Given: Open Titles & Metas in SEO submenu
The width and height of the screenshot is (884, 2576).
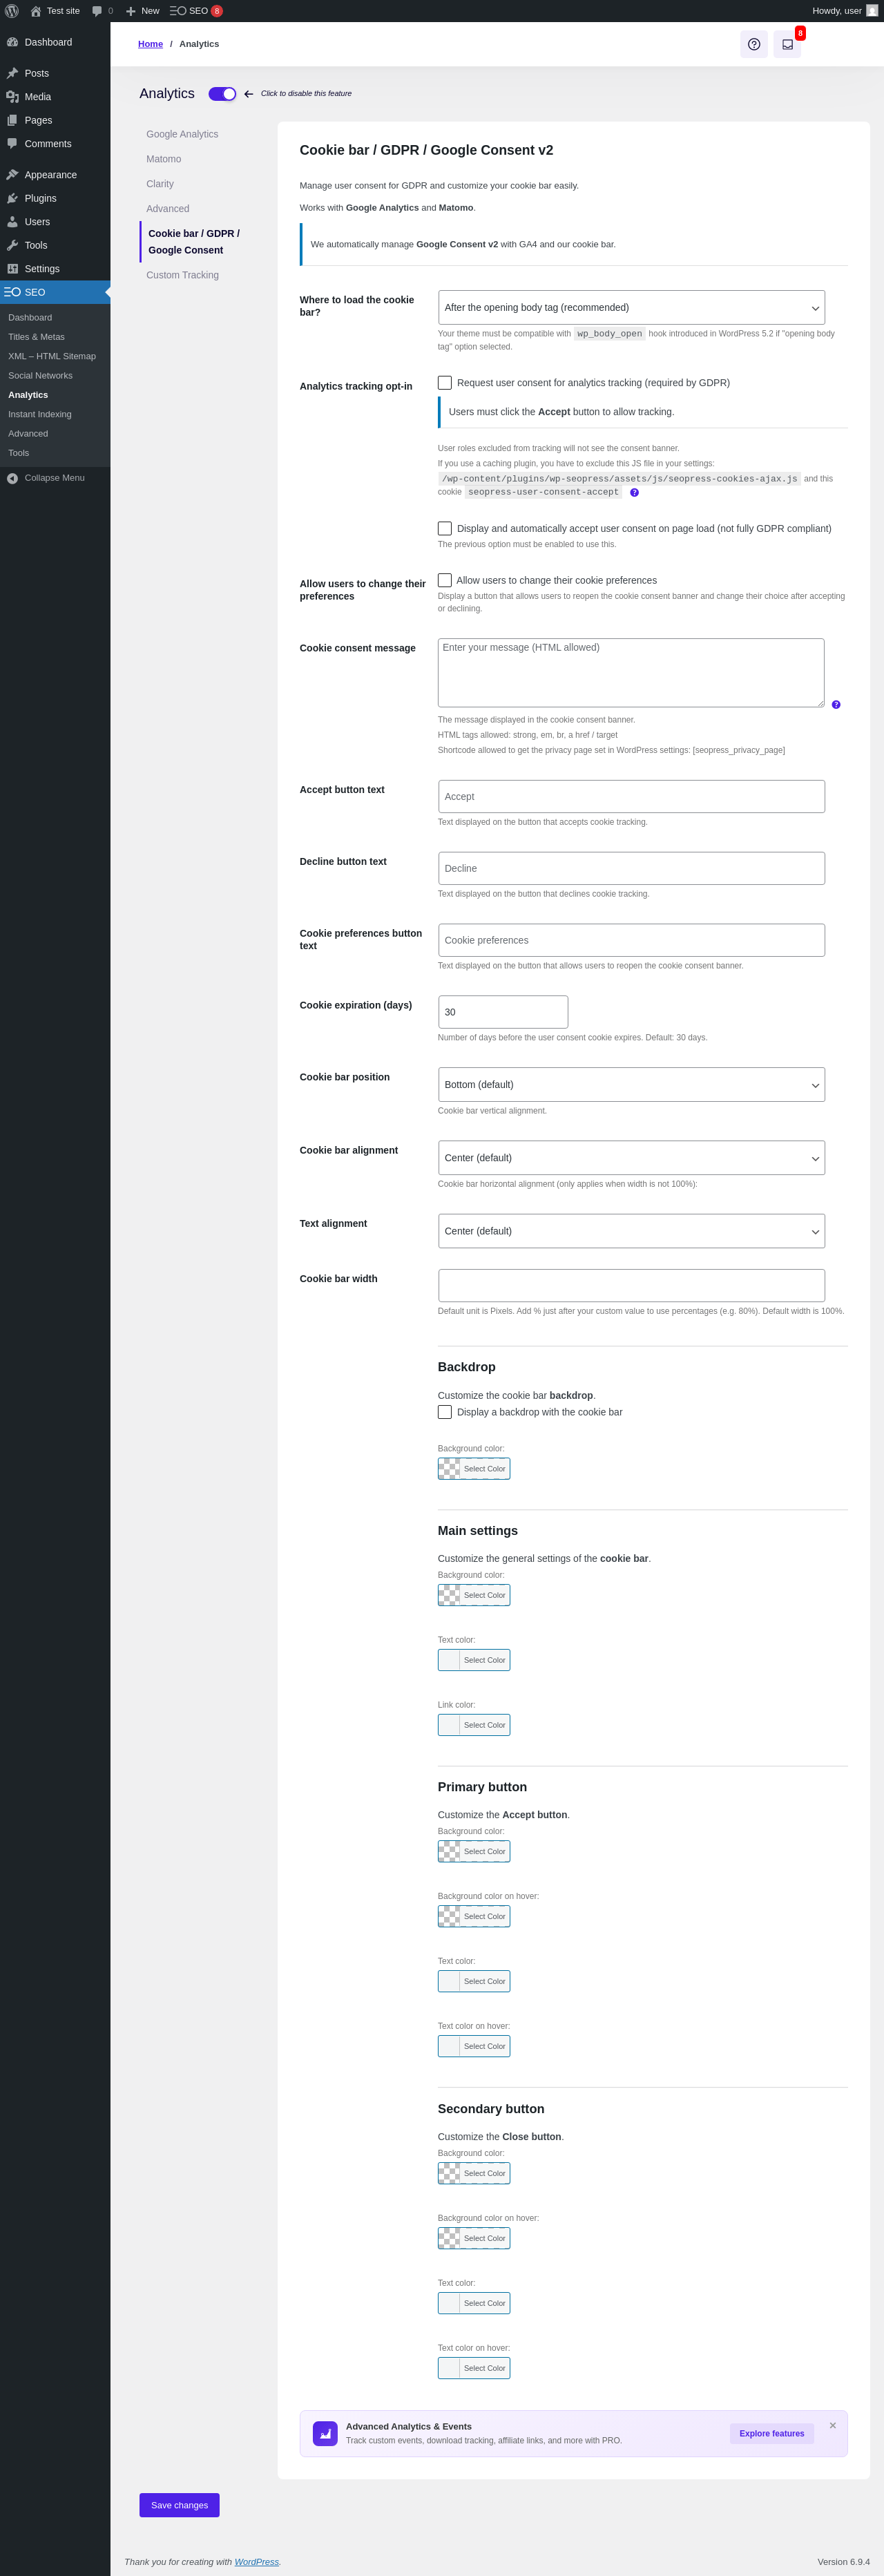Looking at the screenshot, I should click(36, 337).
